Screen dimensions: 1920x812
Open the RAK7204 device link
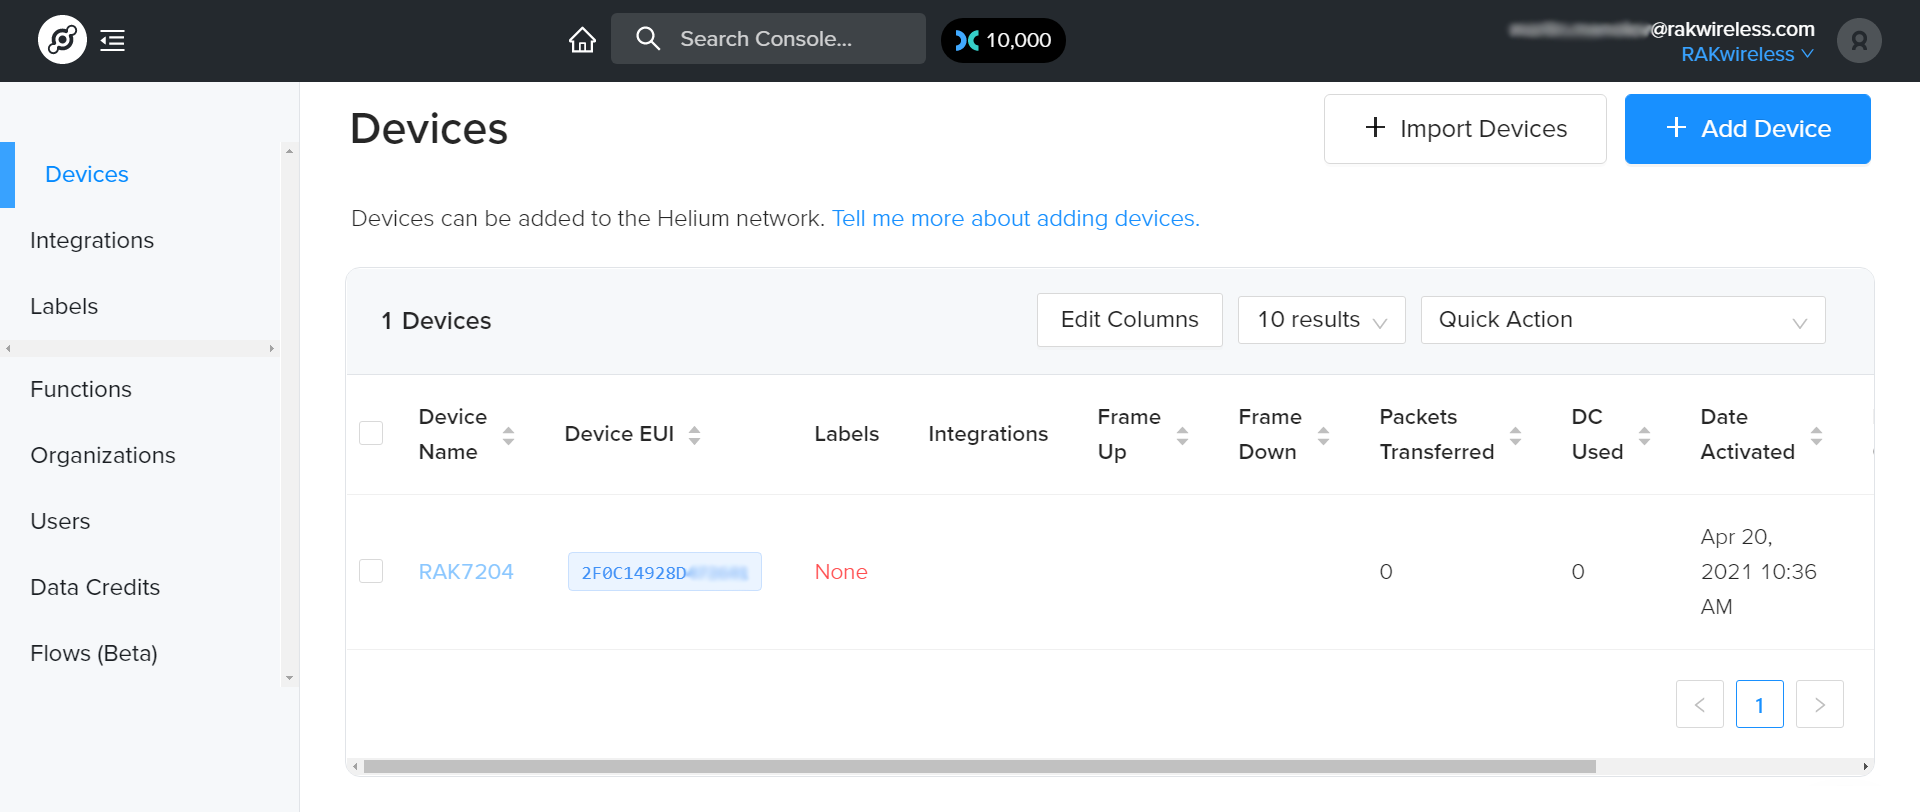coord(466,572)
